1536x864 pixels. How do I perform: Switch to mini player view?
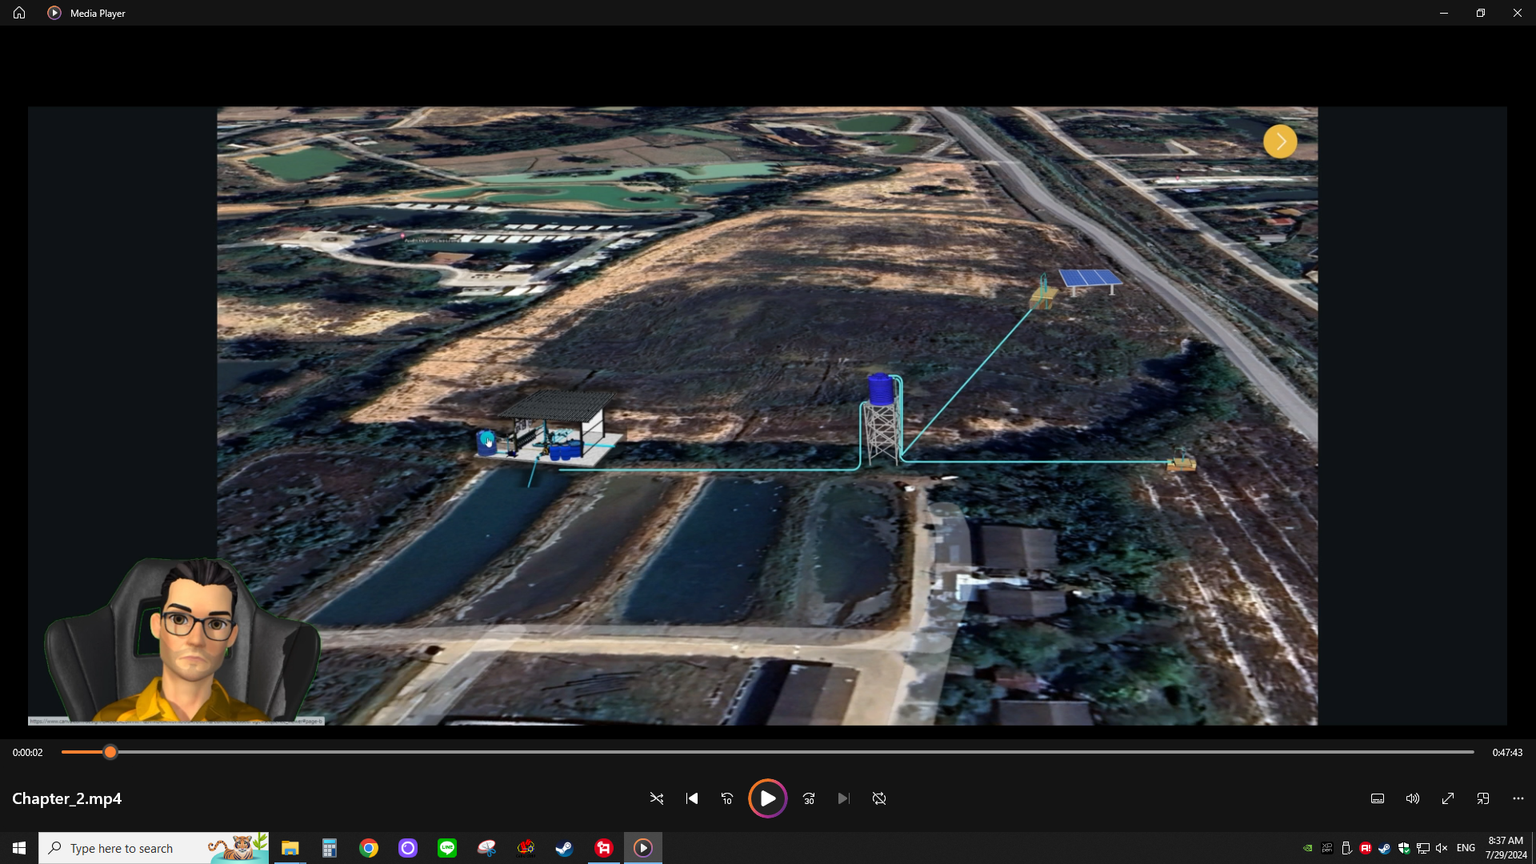(x=1483, y=798)
